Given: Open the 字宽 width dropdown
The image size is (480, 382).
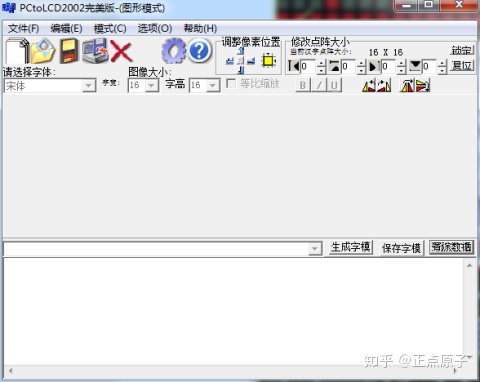Looking at the screenshot, I should (152, 86).
